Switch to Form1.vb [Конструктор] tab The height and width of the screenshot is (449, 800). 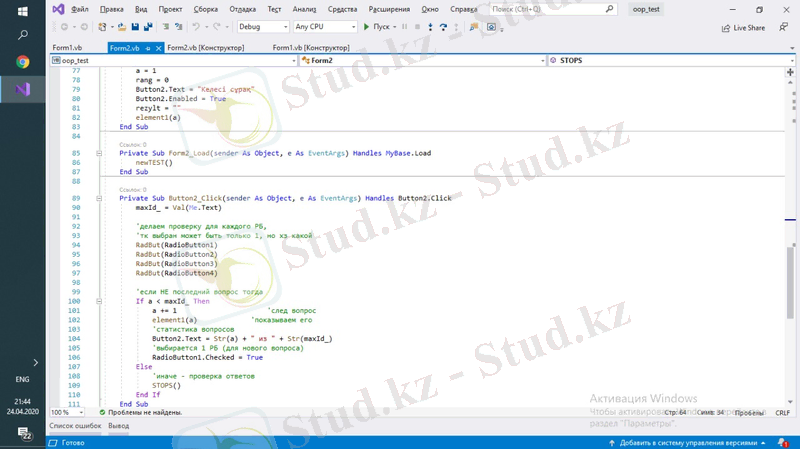(311, 47)
